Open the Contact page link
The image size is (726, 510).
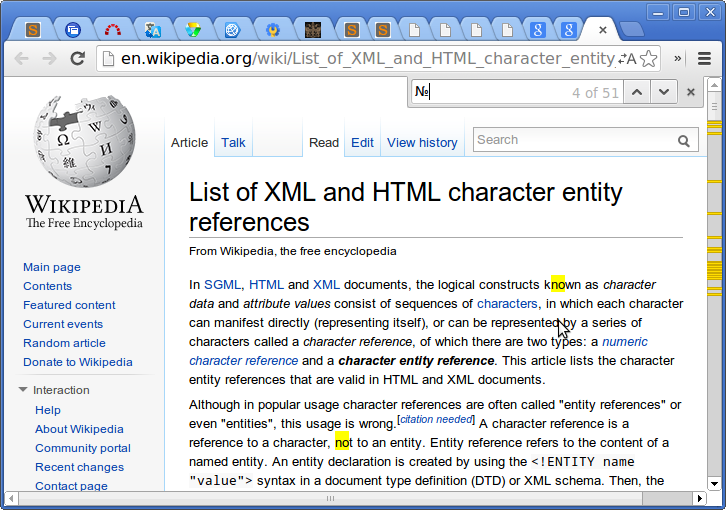click(71, 486)
